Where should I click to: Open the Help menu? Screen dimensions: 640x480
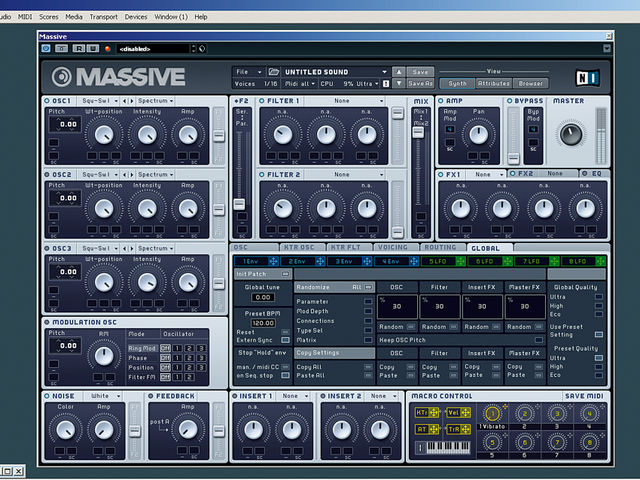200,17
